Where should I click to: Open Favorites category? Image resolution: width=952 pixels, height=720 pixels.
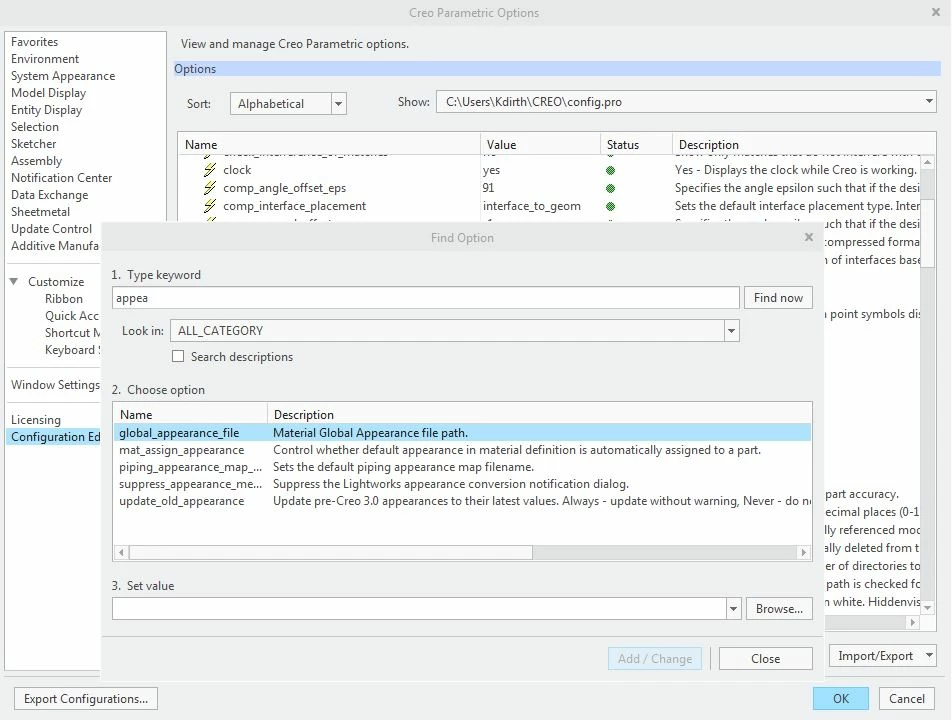click(35, 42)
